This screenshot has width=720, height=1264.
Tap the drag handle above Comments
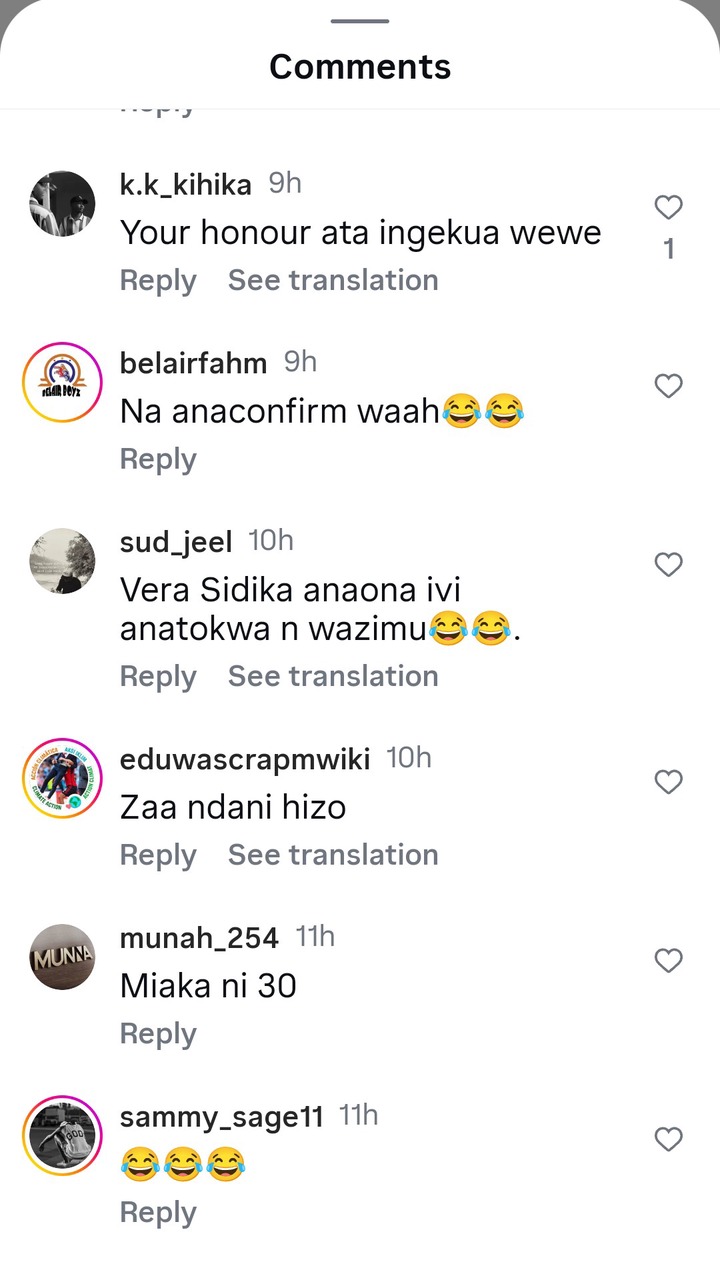pos(360,21)
